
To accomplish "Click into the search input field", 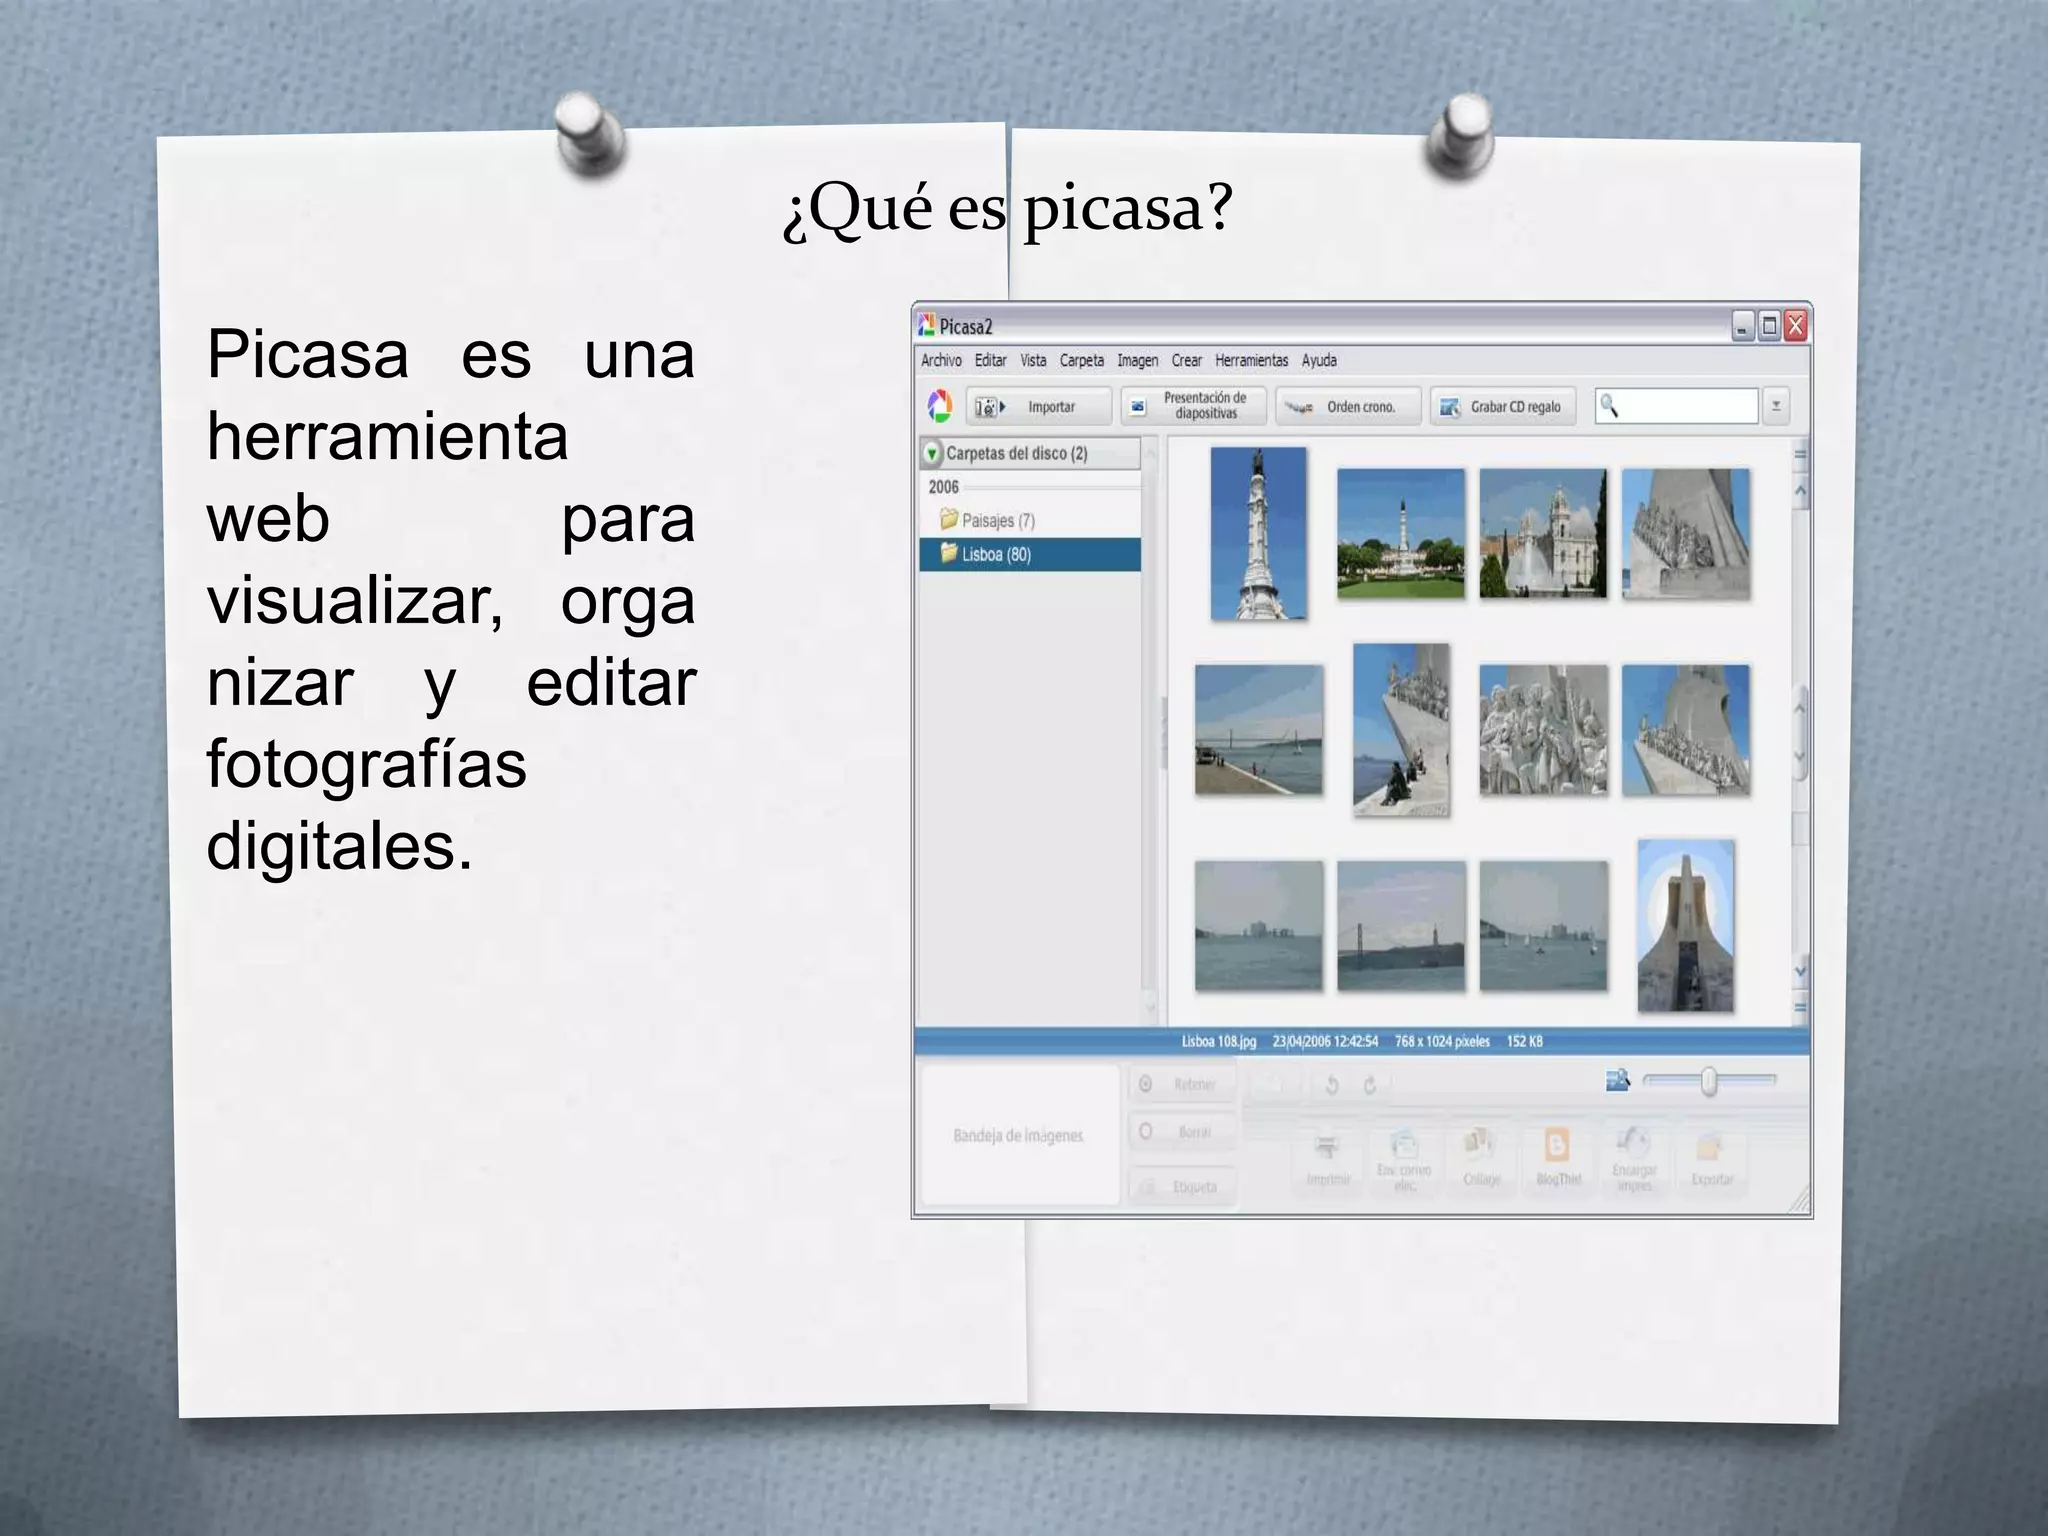I will click(1677, 406).
